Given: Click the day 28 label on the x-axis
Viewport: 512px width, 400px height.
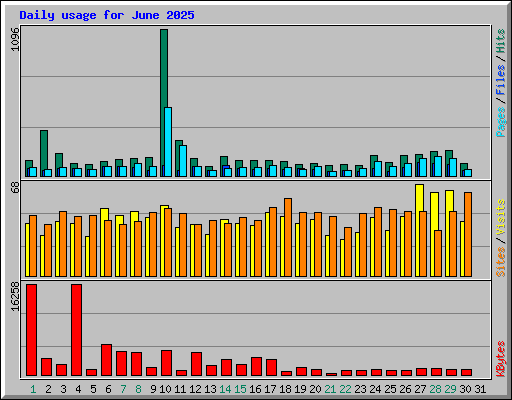Looking at the screenshot, I should 435,389.
